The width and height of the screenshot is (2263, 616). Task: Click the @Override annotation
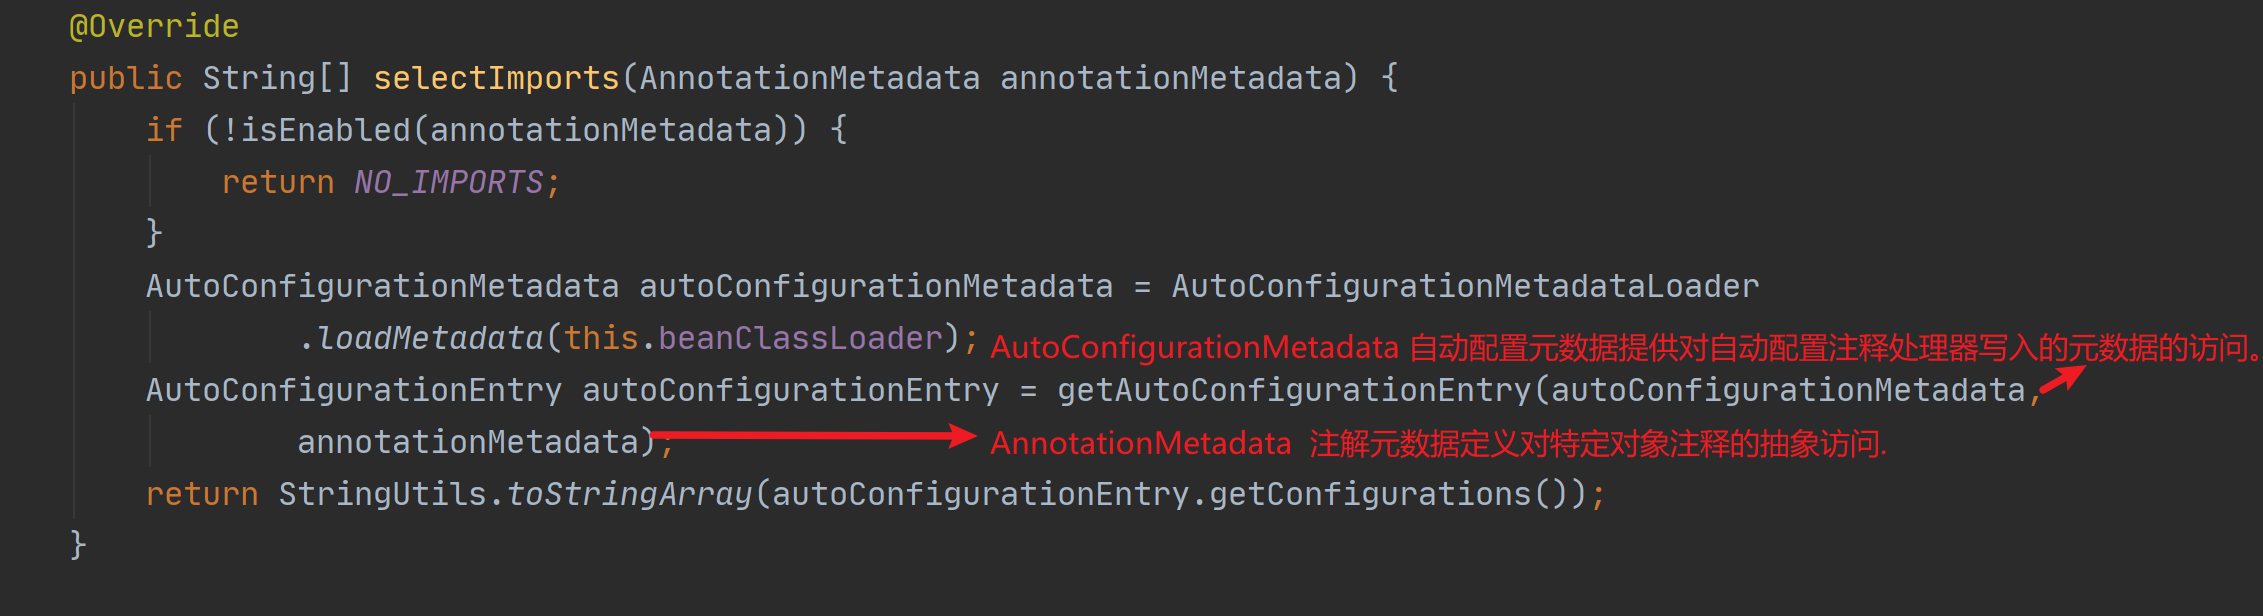pyautogui.click(x=154, y=26)
